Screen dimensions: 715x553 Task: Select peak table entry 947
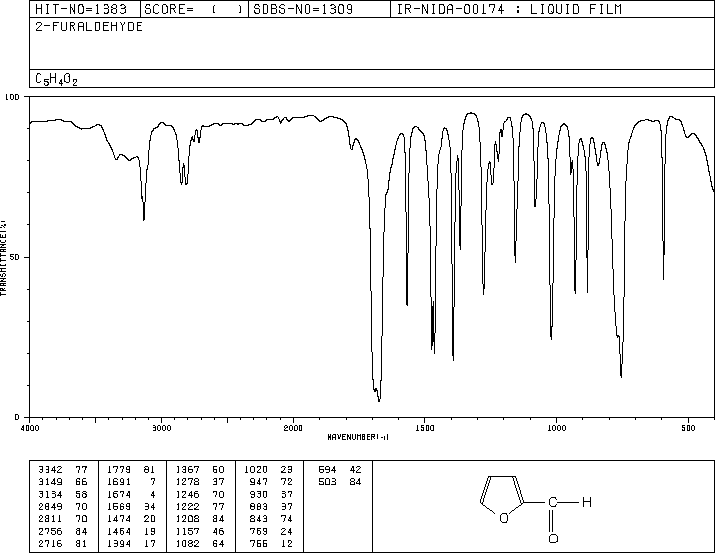tap(259, 482)
